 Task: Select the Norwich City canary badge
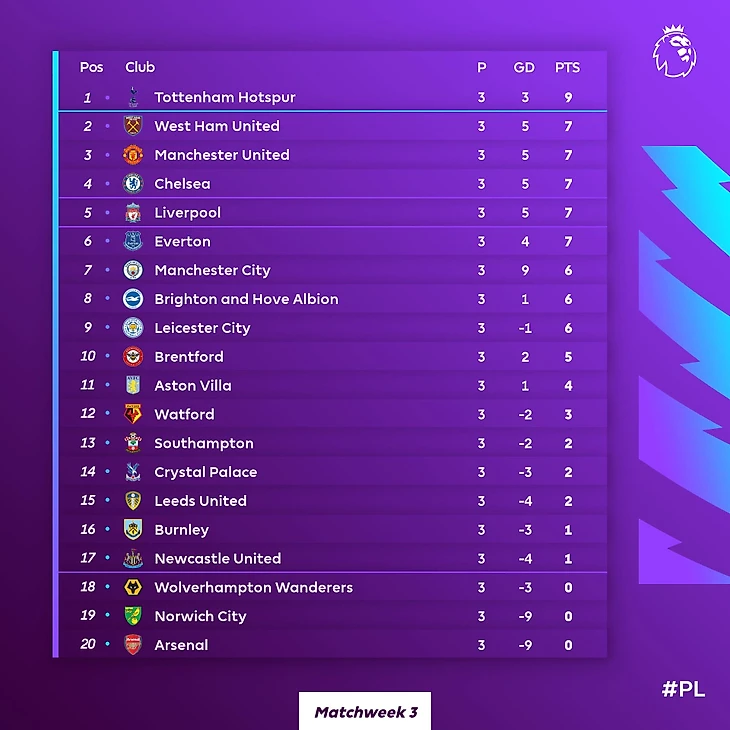(133, 616)
